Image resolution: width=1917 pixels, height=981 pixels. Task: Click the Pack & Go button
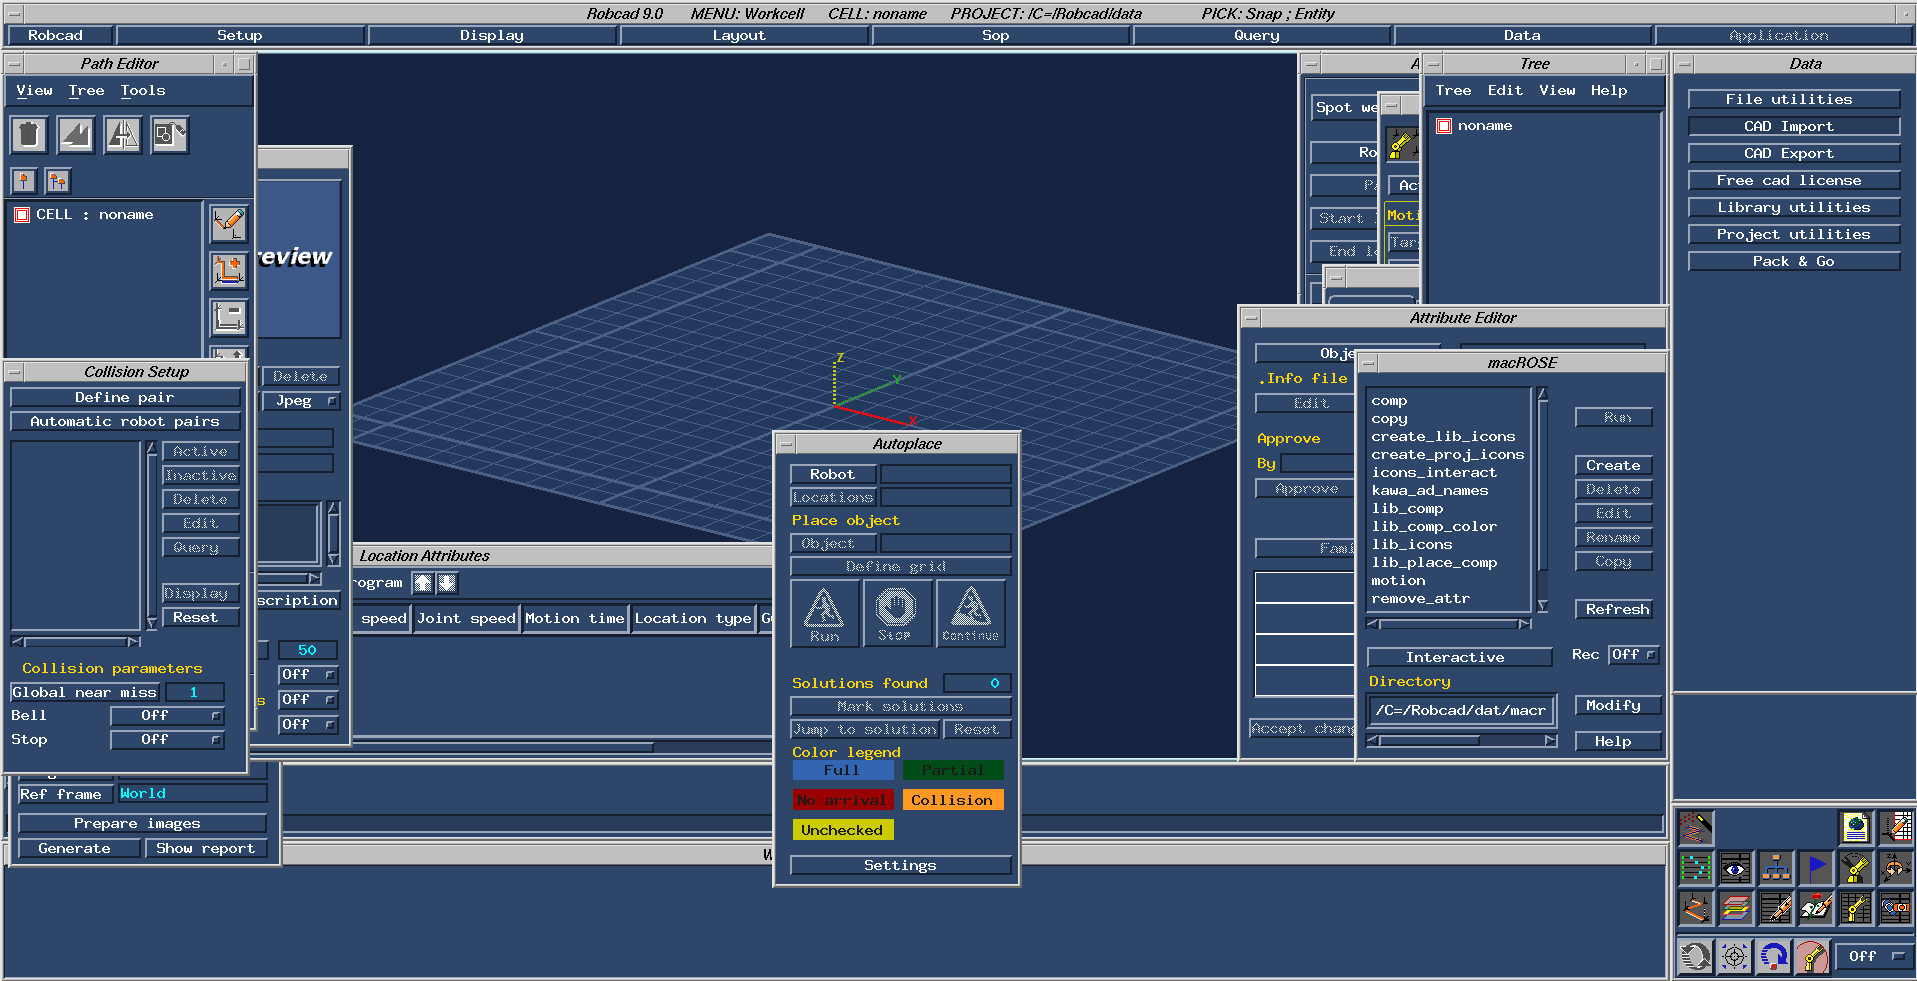1794,262
